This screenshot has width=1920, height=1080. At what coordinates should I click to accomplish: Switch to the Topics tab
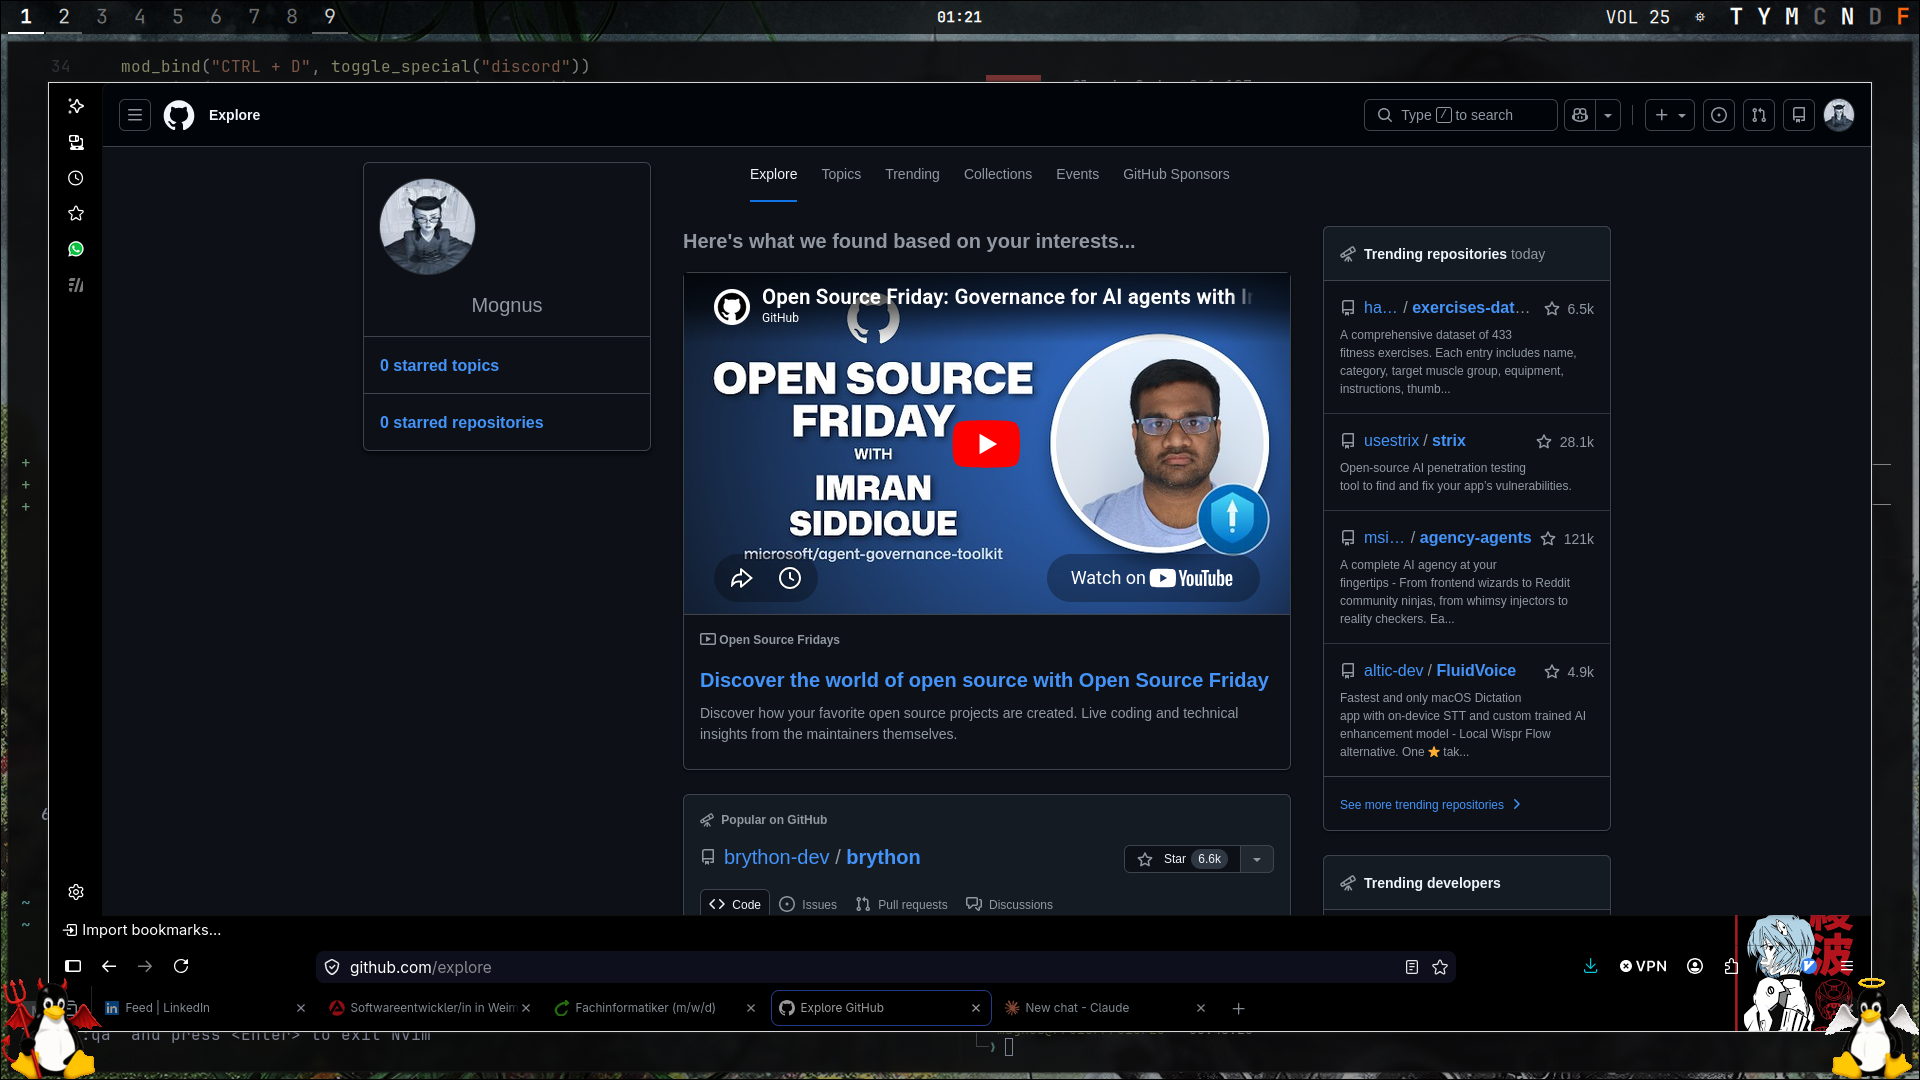841,174
